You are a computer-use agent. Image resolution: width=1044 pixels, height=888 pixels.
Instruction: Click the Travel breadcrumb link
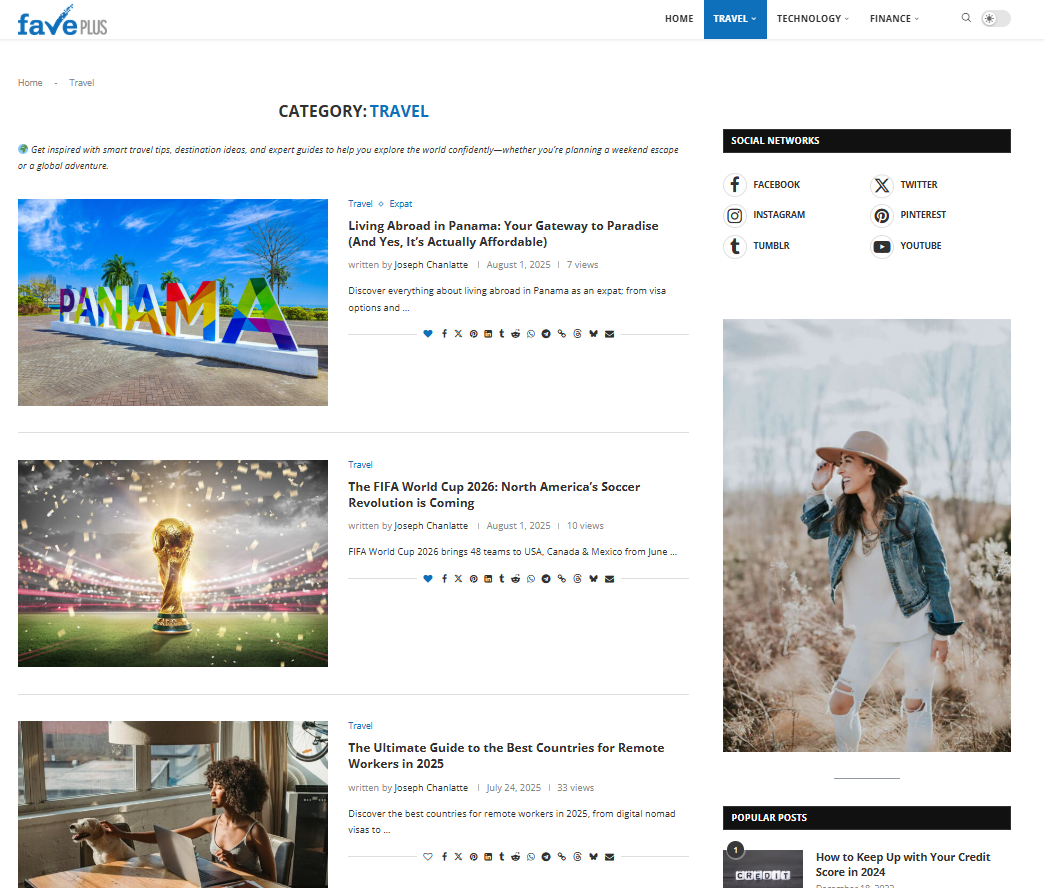coord(82,83)
